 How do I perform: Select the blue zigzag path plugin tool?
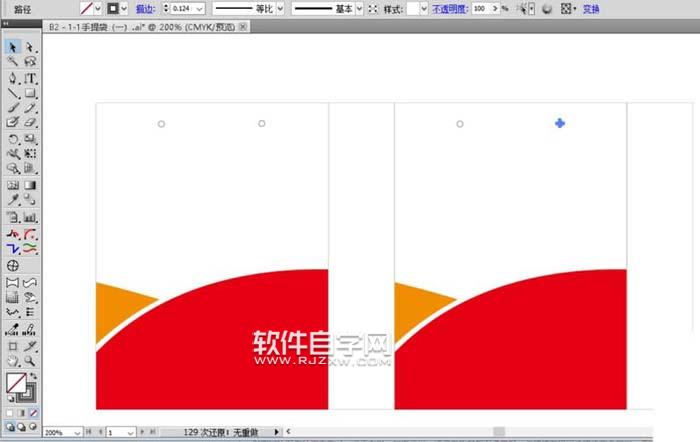pyautogui.click(x=12, y=249)
